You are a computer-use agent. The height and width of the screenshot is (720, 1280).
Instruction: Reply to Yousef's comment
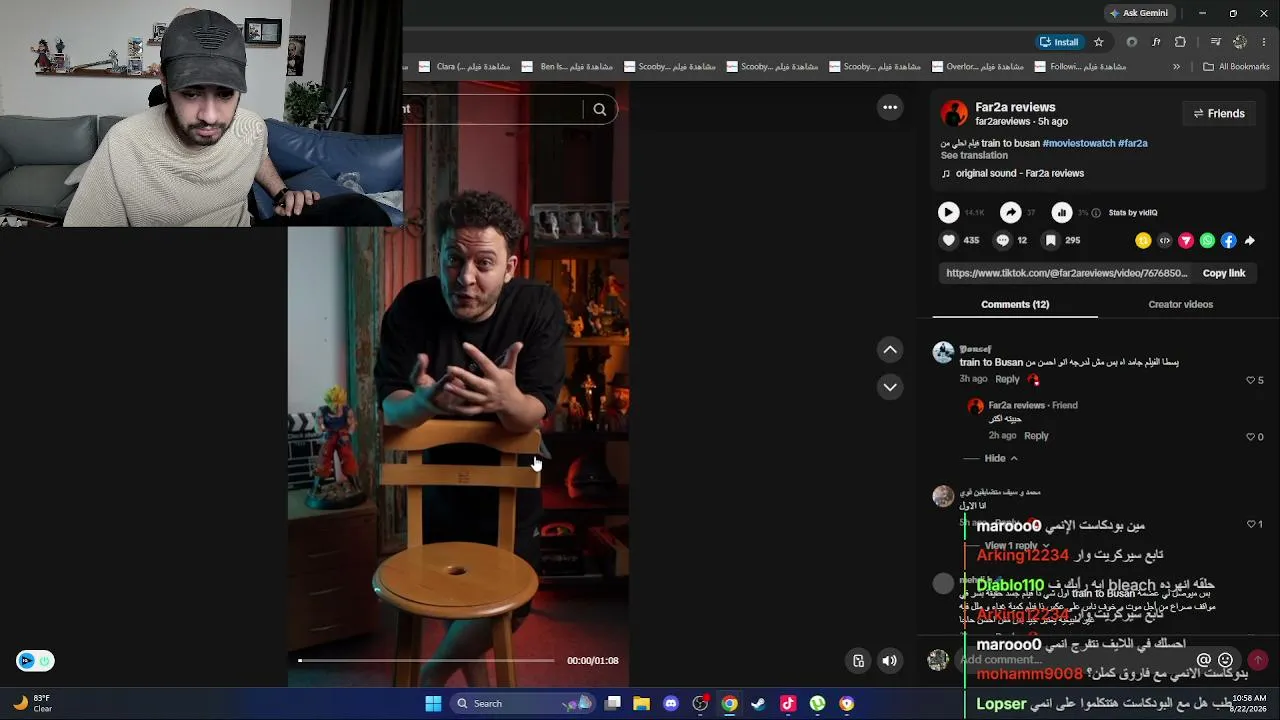click(1007, 380)
